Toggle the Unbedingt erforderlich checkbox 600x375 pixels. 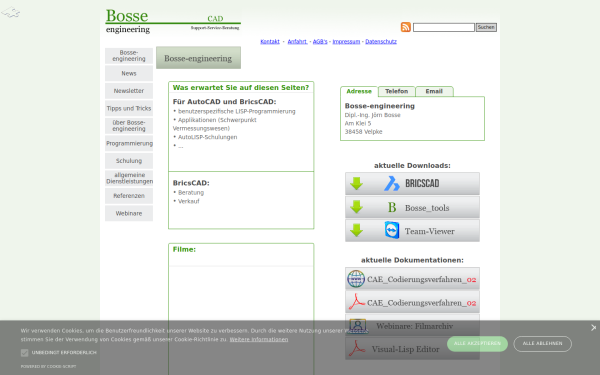click(x=24, y=353)
